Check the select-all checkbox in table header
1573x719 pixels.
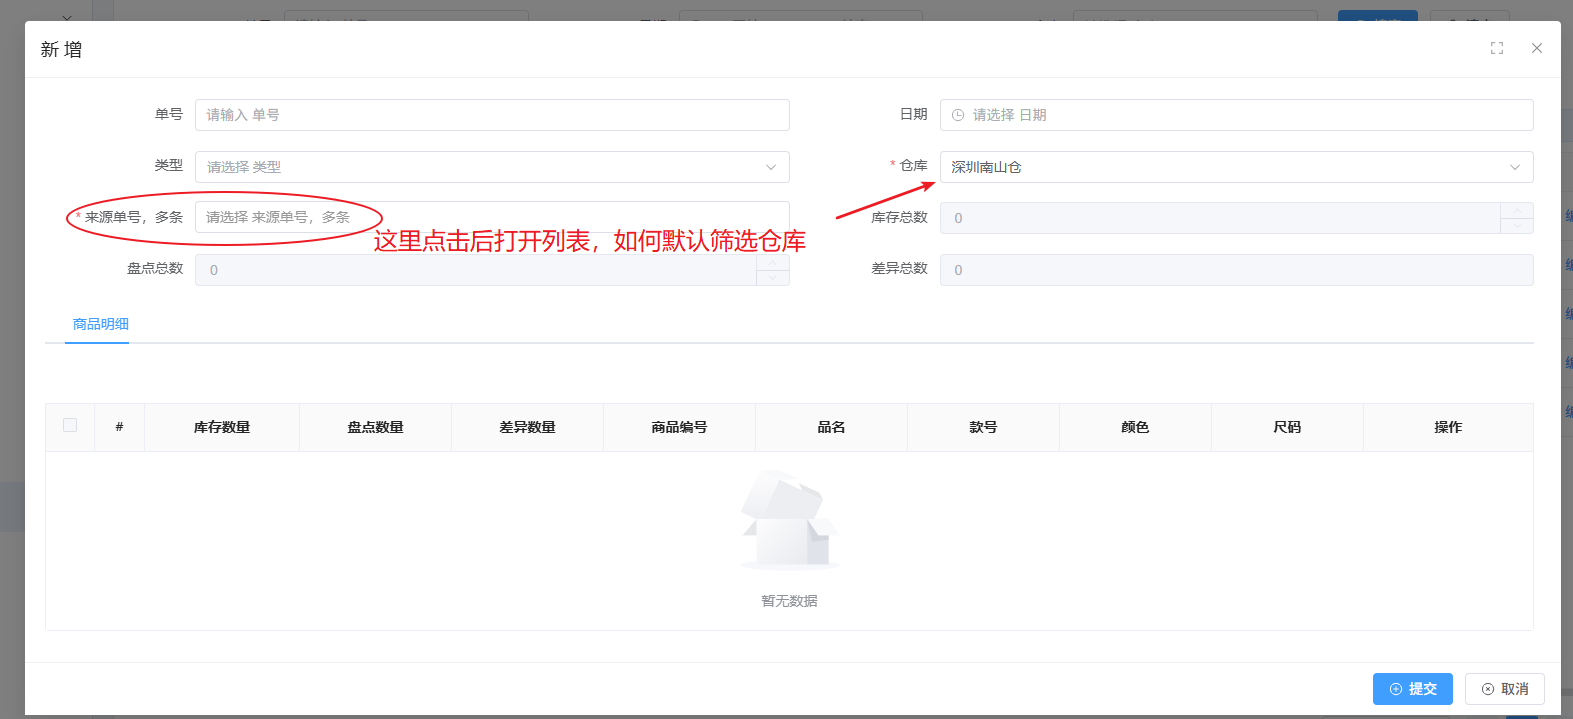pos(70,425)
